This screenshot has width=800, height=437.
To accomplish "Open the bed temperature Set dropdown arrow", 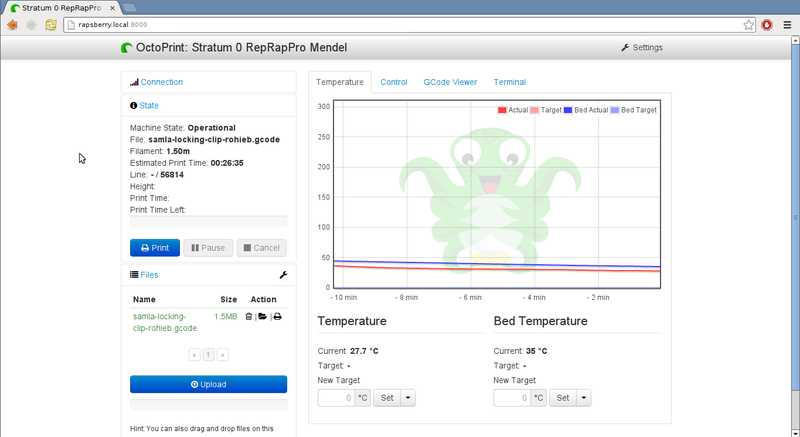I will pos(585,397).
